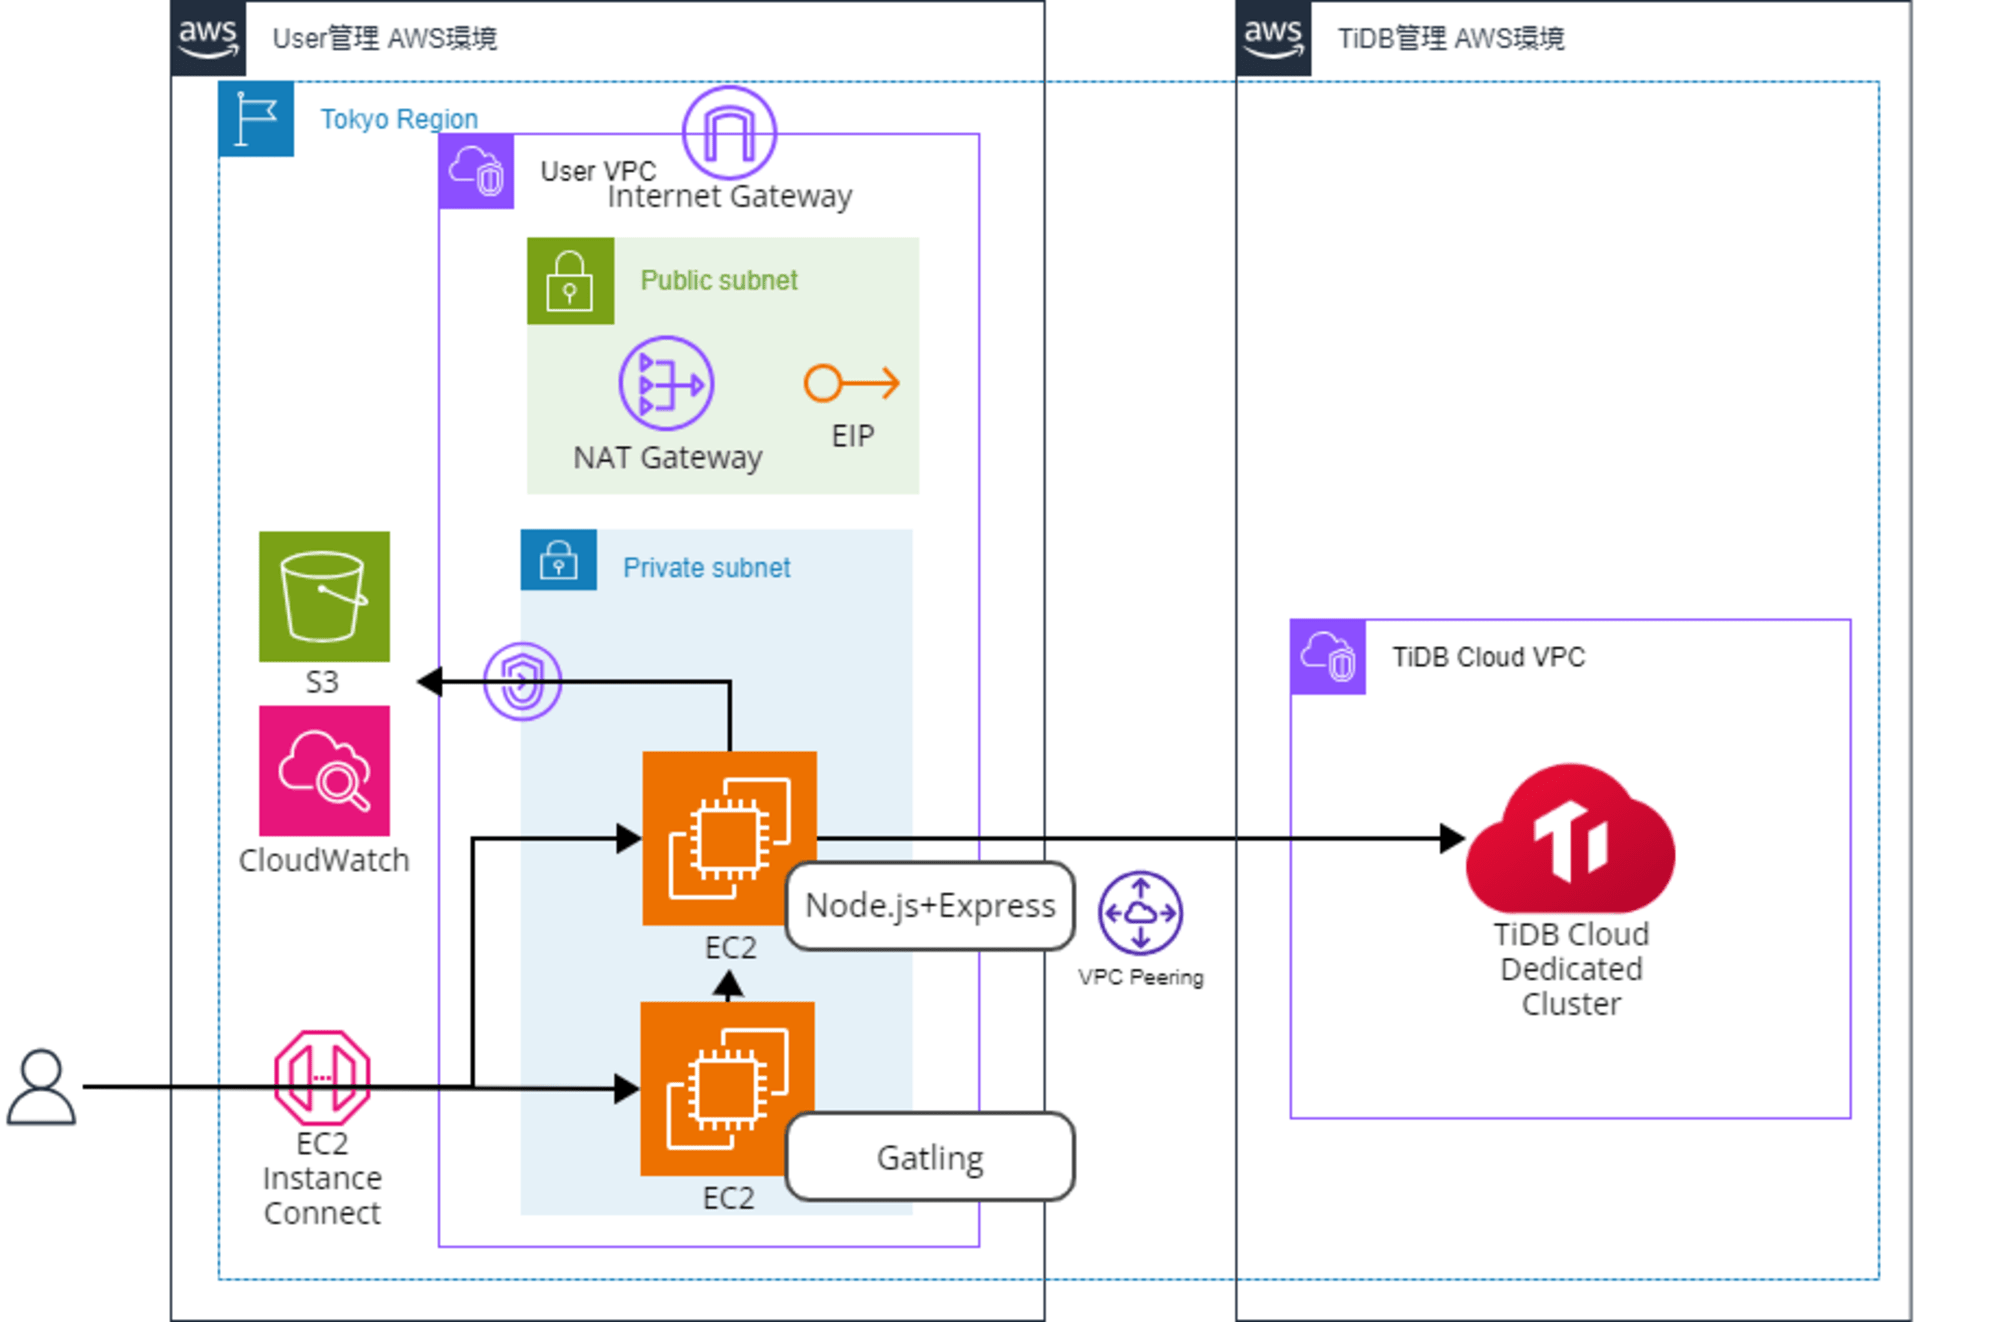Click the EC2 icon for Gatling
Screen dimensions: 2000x1322
pyautogui.click(x=727, y=1088)
